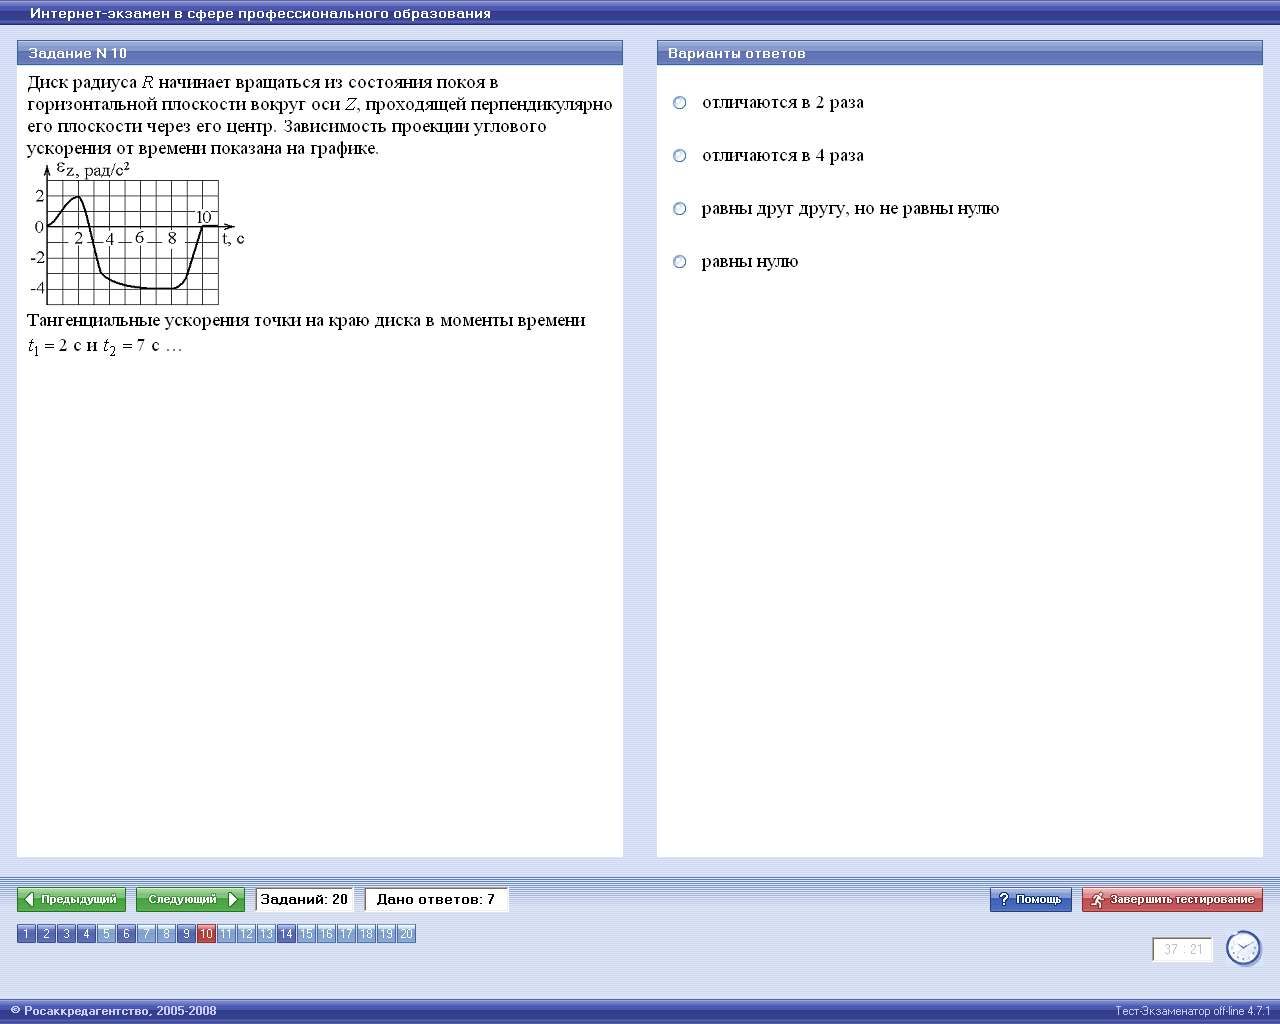The image size is (1280, 1024).
Task: Choose the "равны нулю" option
Action: point(680,262)
